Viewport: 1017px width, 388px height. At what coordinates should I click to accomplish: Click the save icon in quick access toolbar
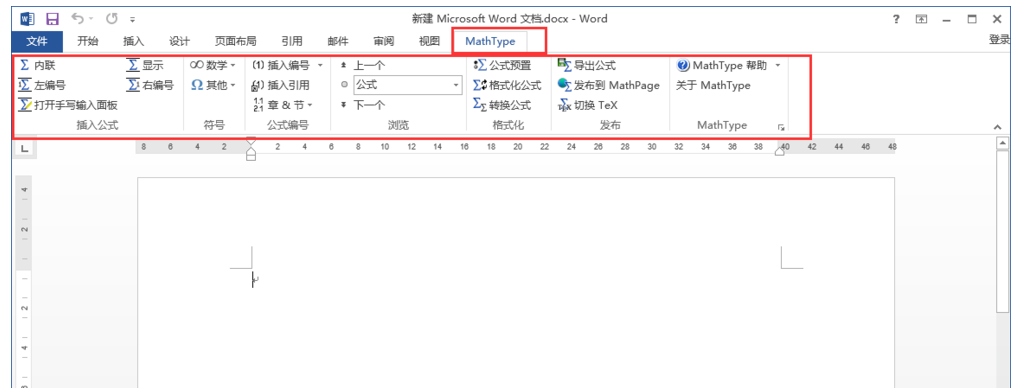(x=53, y=19)
